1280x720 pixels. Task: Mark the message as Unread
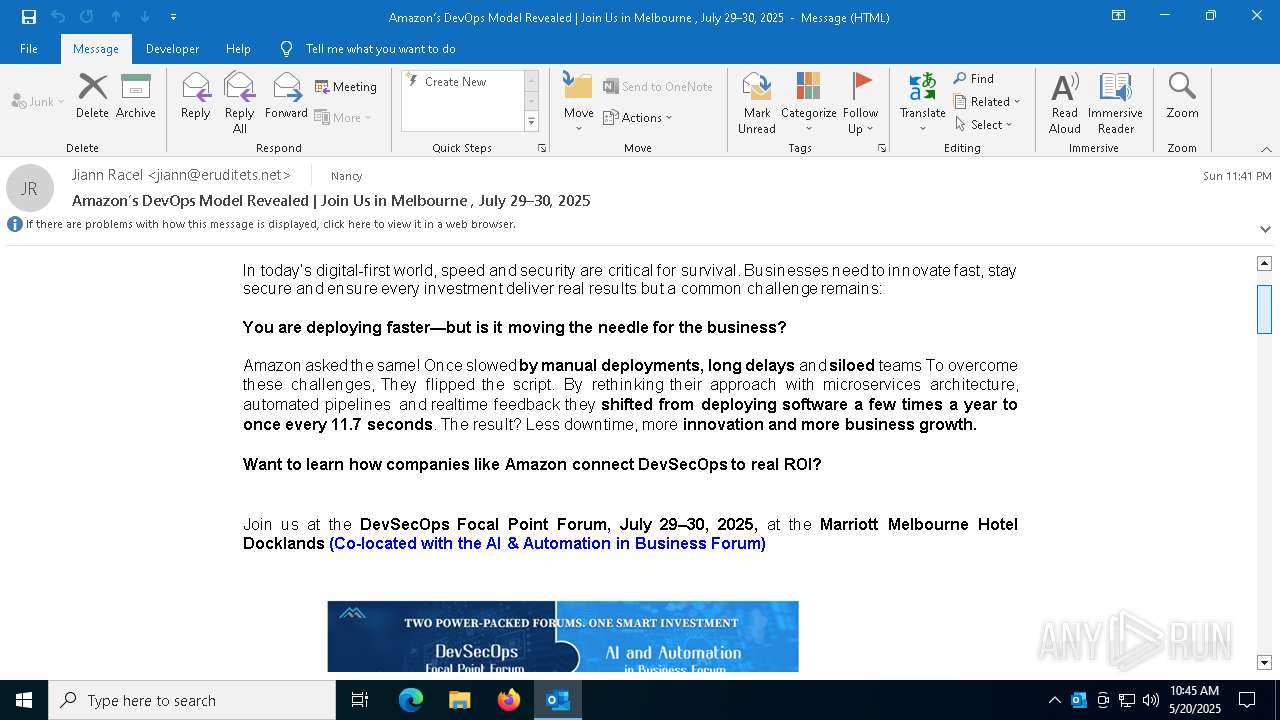757,102
